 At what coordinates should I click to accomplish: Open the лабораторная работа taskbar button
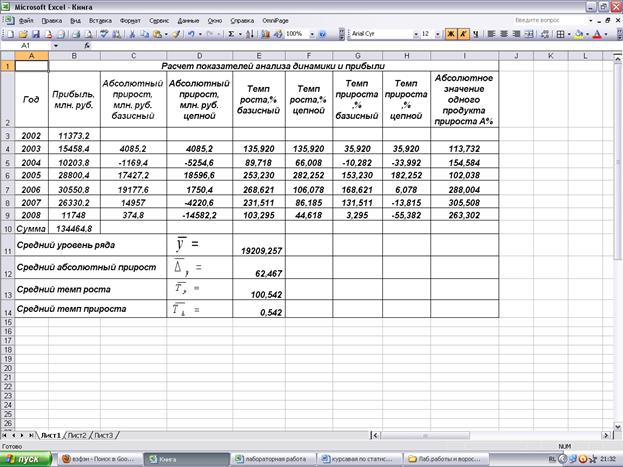click(268, 457)
